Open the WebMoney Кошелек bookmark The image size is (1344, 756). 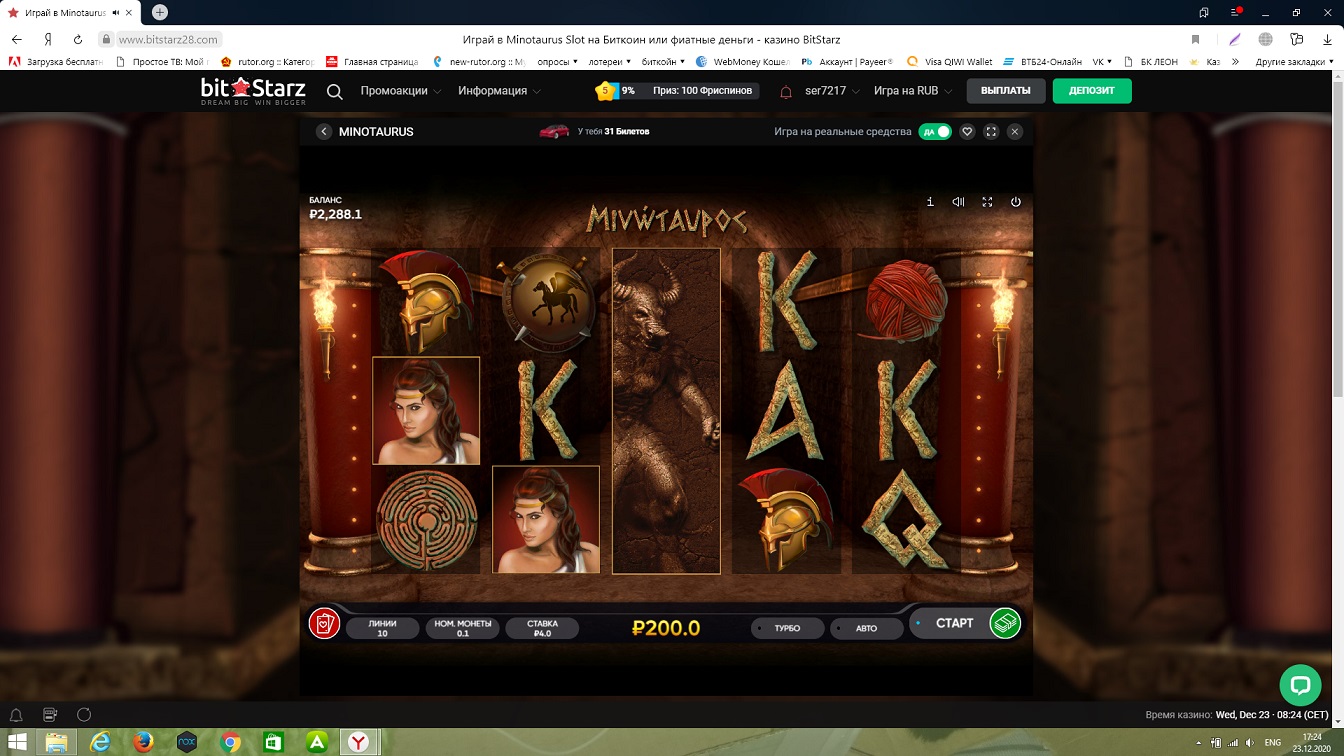(743, 62)
